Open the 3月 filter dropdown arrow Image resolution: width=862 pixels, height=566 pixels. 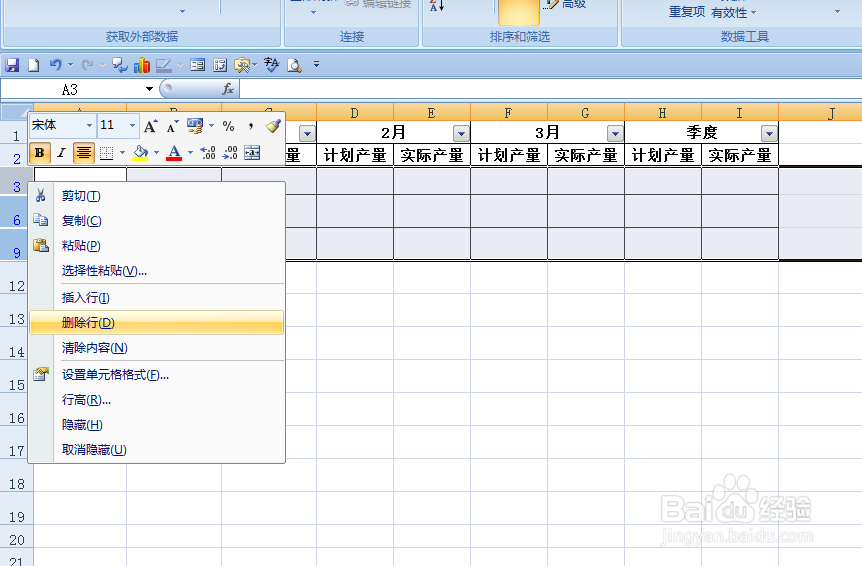pyautogui.click(x=615, y=133)
